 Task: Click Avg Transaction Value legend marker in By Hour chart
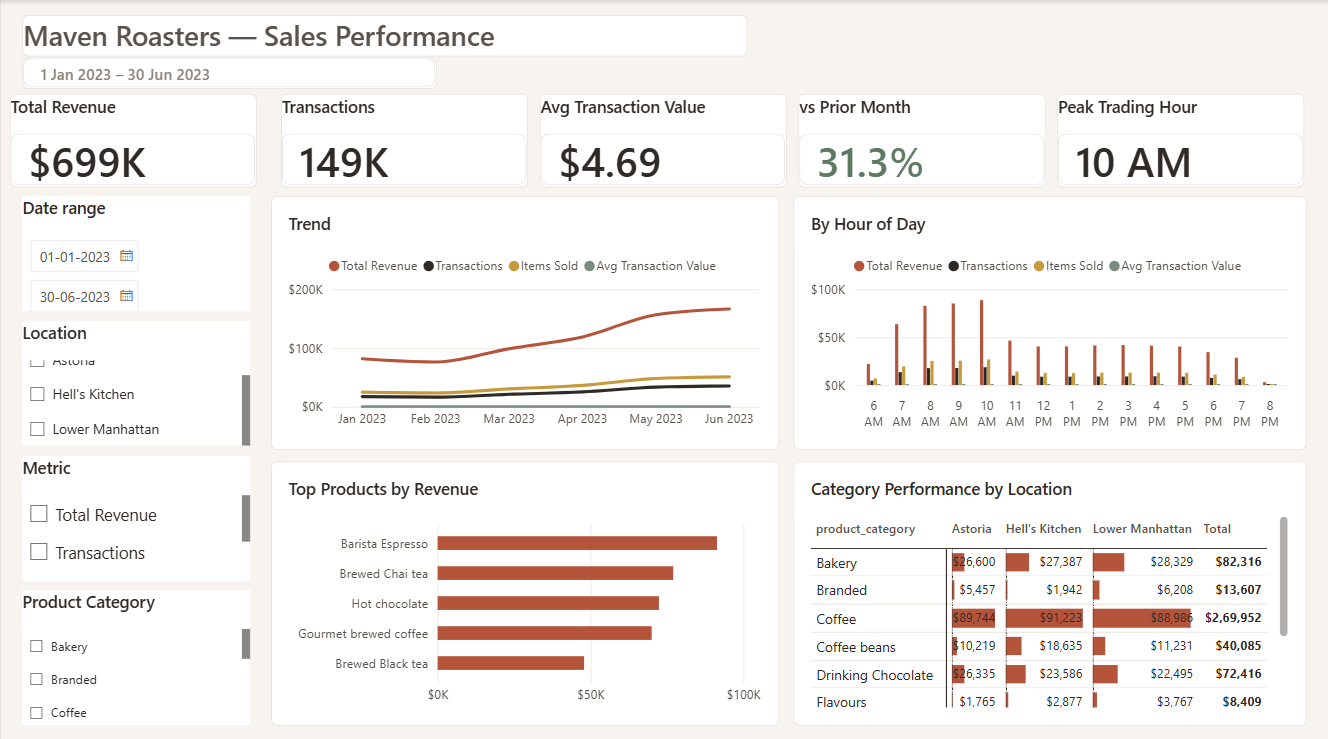pyautogui.click(x=1114, y=266)
